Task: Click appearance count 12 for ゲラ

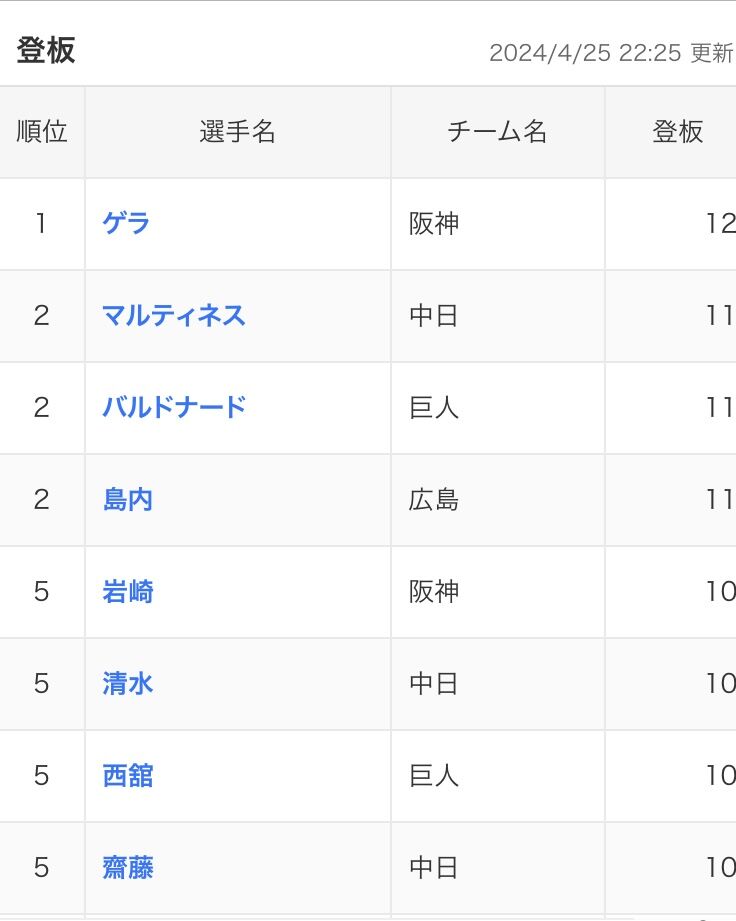Action: tap(721, 223)
